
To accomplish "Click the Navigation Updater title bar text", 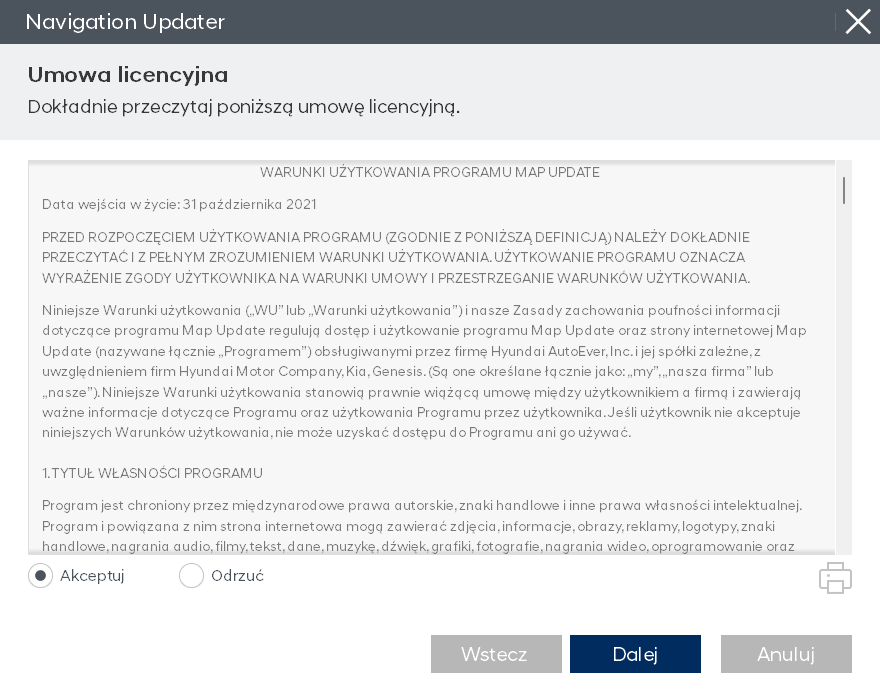I will click(x=125, y=22).
